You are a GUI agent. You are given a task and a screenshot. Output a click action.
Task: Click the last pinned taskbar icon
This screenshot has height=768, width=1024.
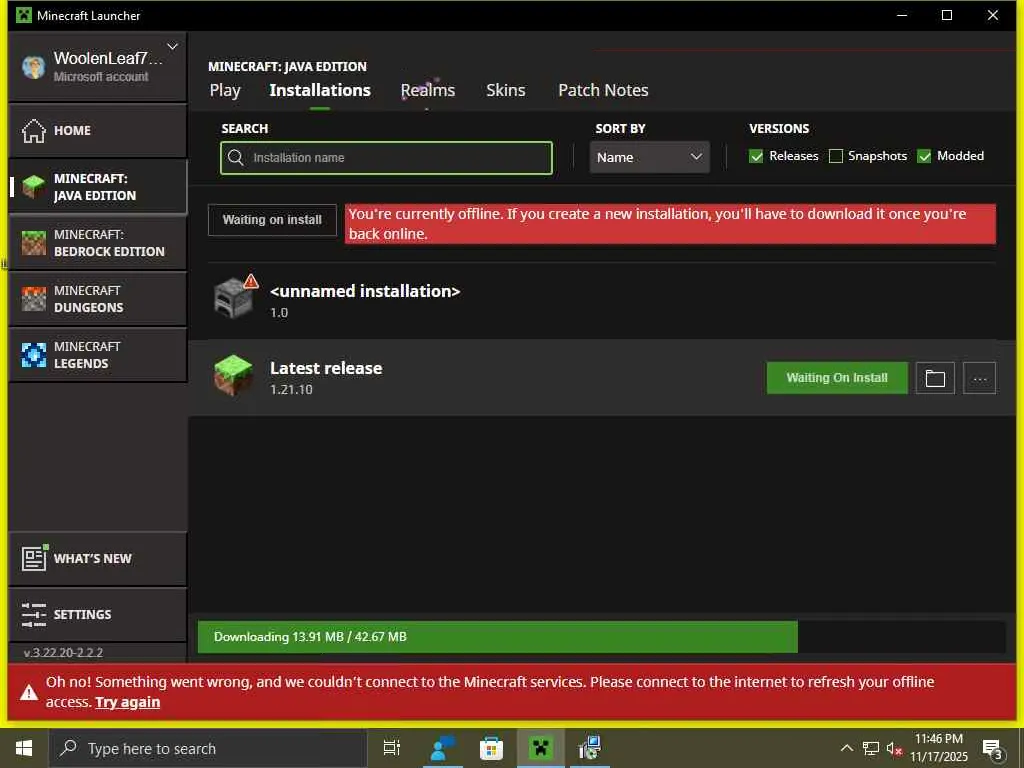[590, 748]
